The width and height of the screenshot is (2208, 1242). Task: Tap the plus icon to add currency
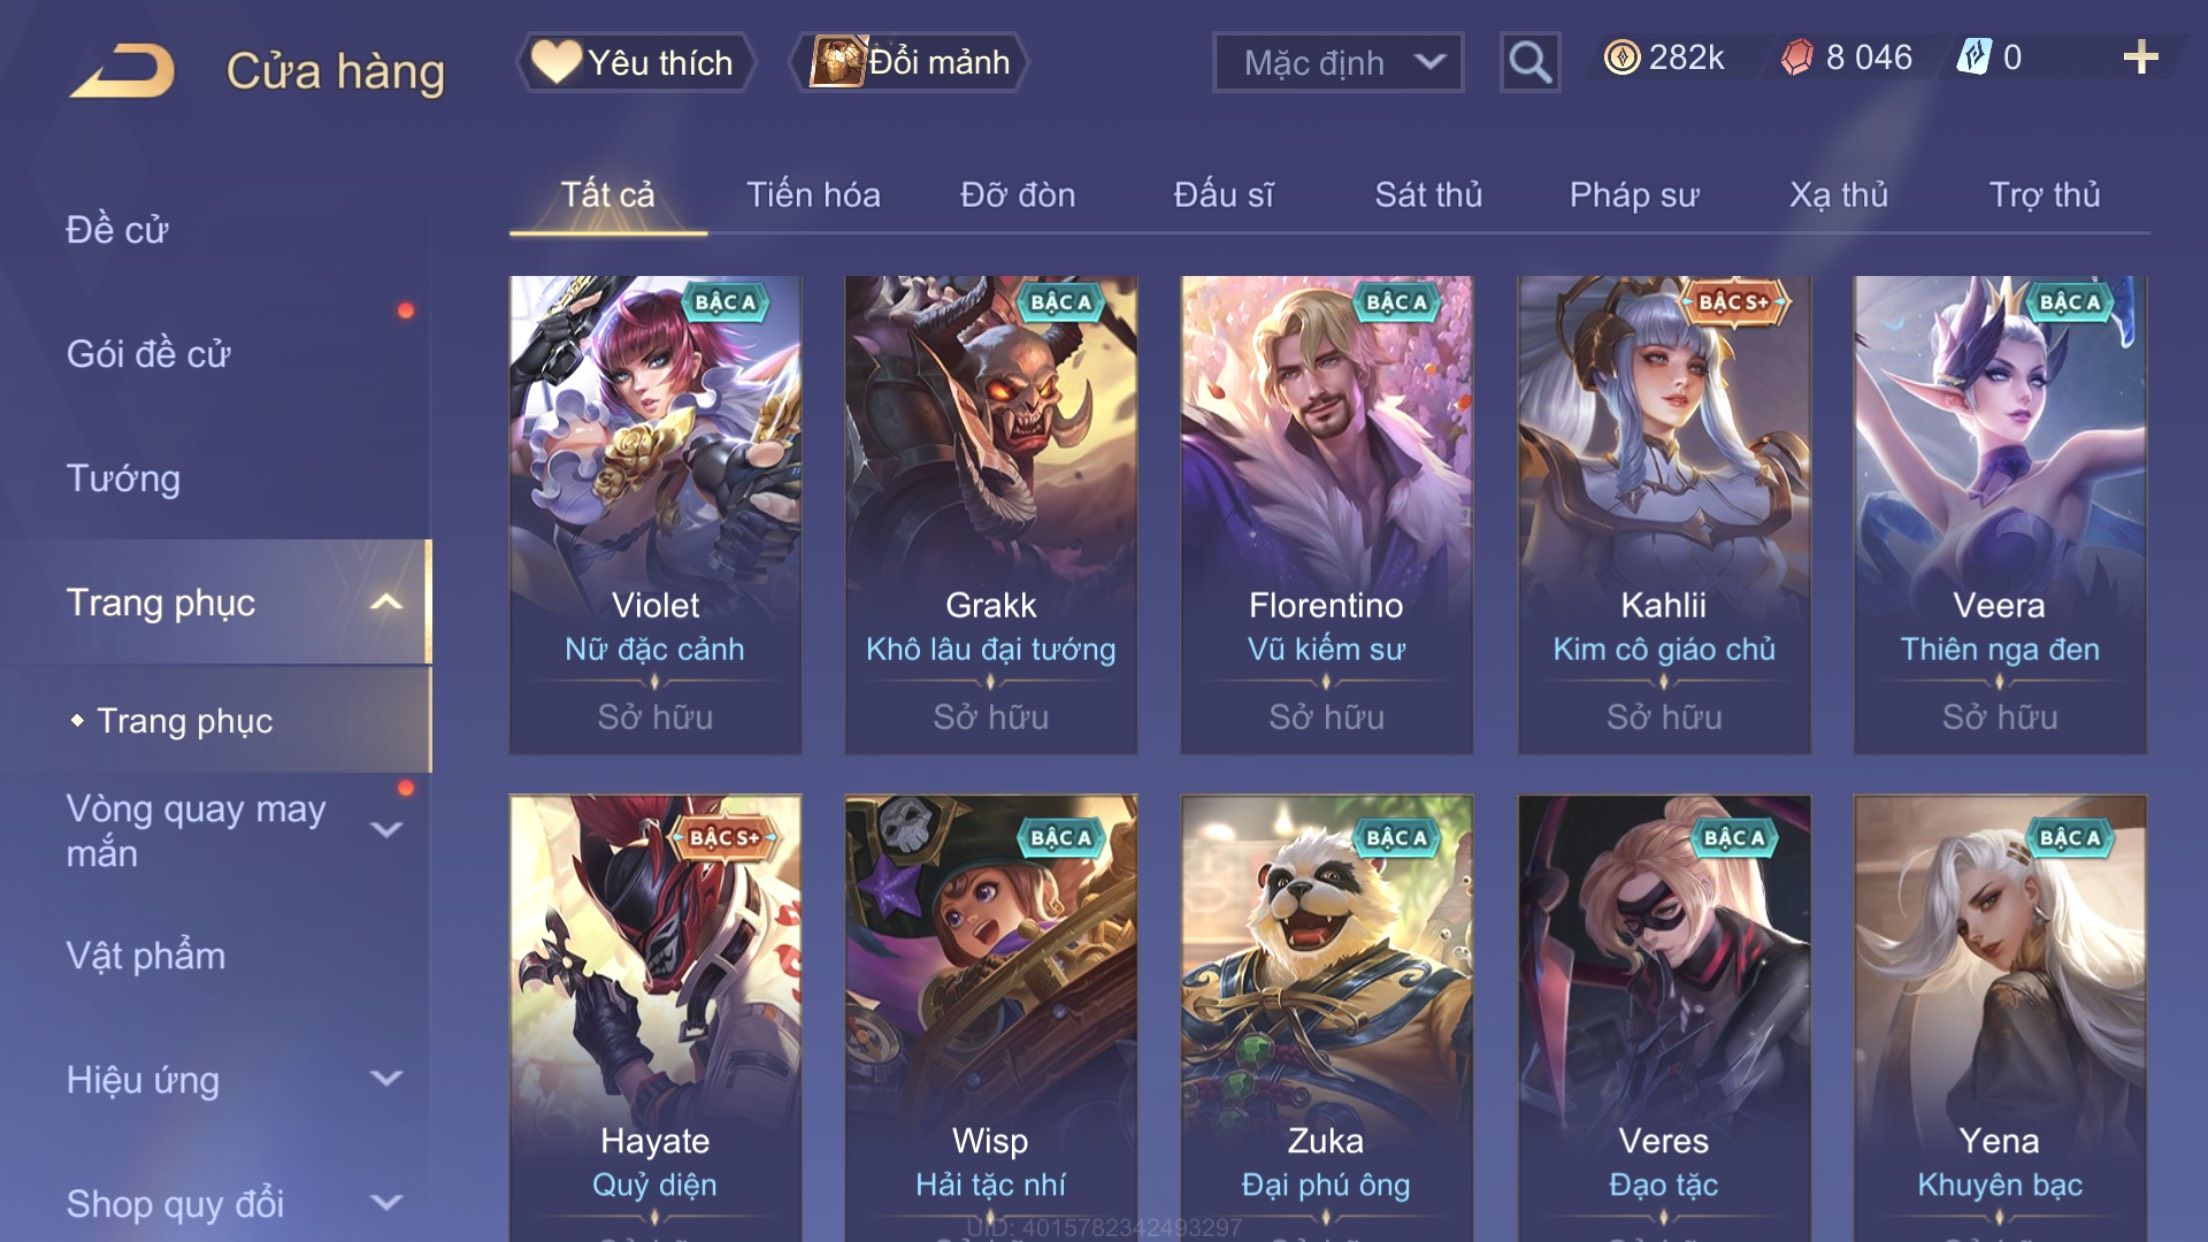[2140, 57]
